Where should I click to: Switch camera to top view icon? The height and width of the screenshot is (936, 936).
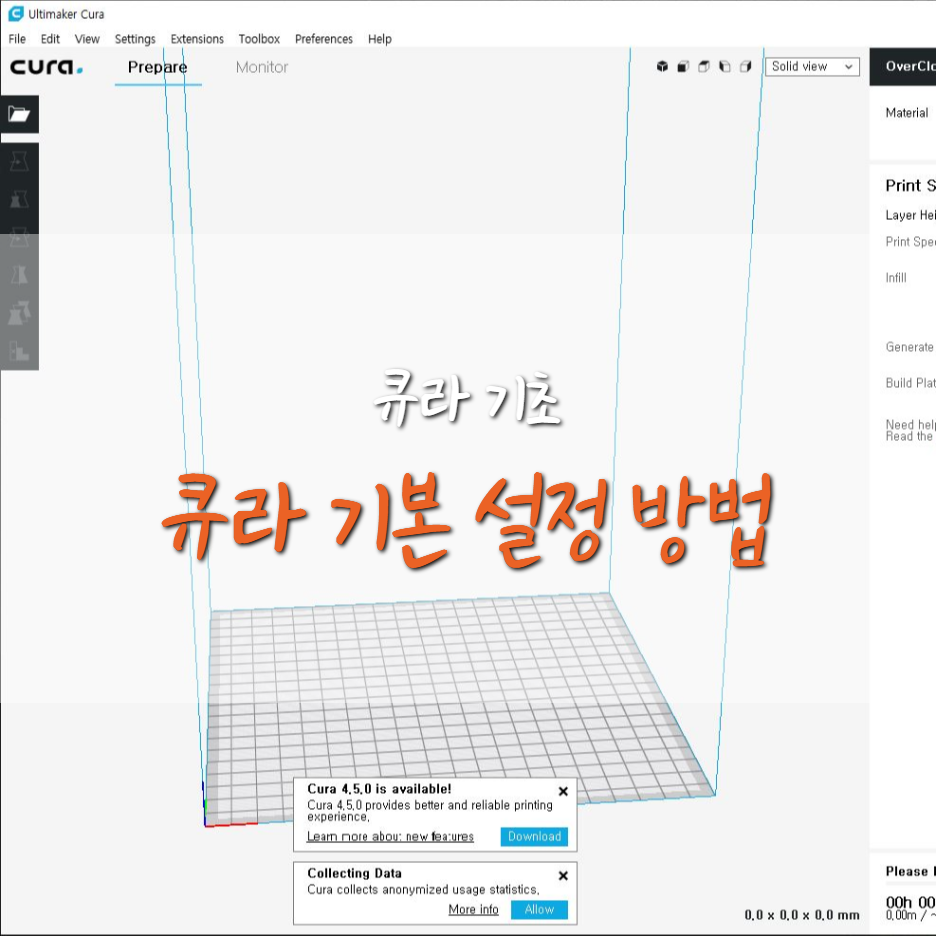704,66
